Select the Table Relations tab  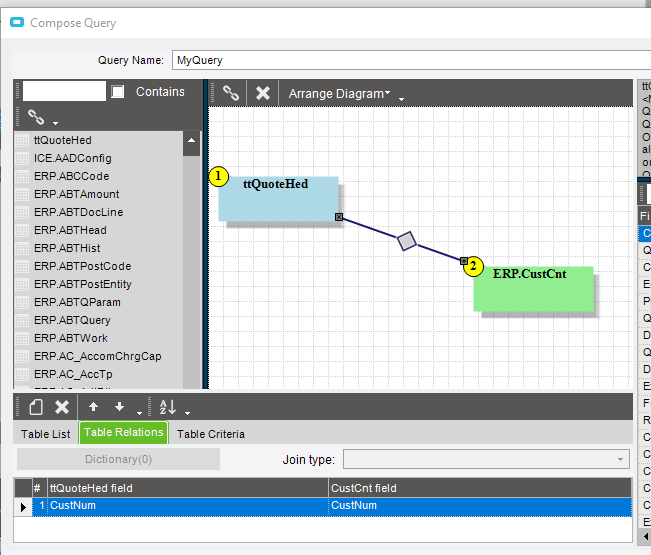pos(124,433)
